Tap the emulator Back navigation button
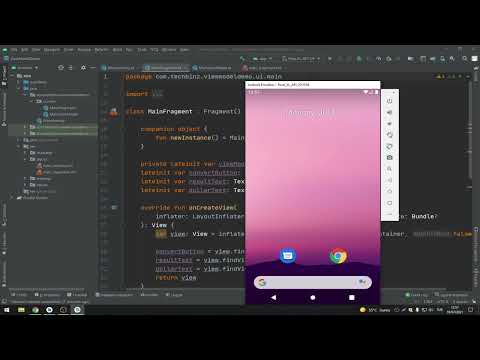This screenshot has height=360, width=480. click(x=274, y=297)
